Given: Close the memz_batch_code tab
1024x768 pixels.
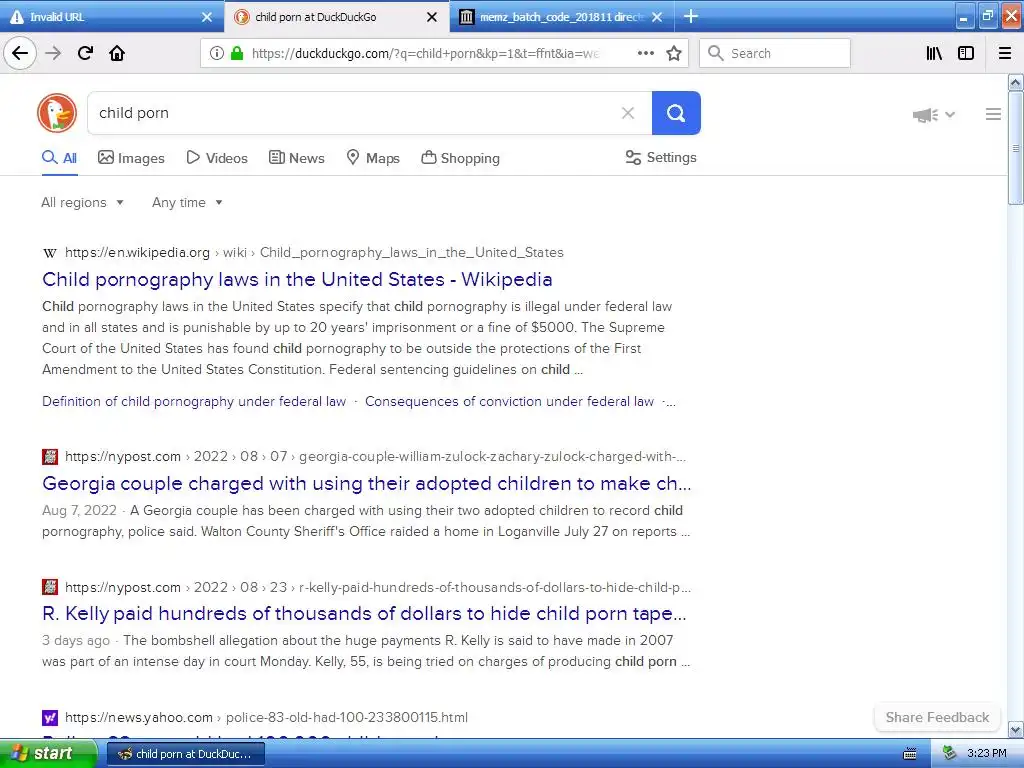Looking at the screenshot, I should click(657, 17).
